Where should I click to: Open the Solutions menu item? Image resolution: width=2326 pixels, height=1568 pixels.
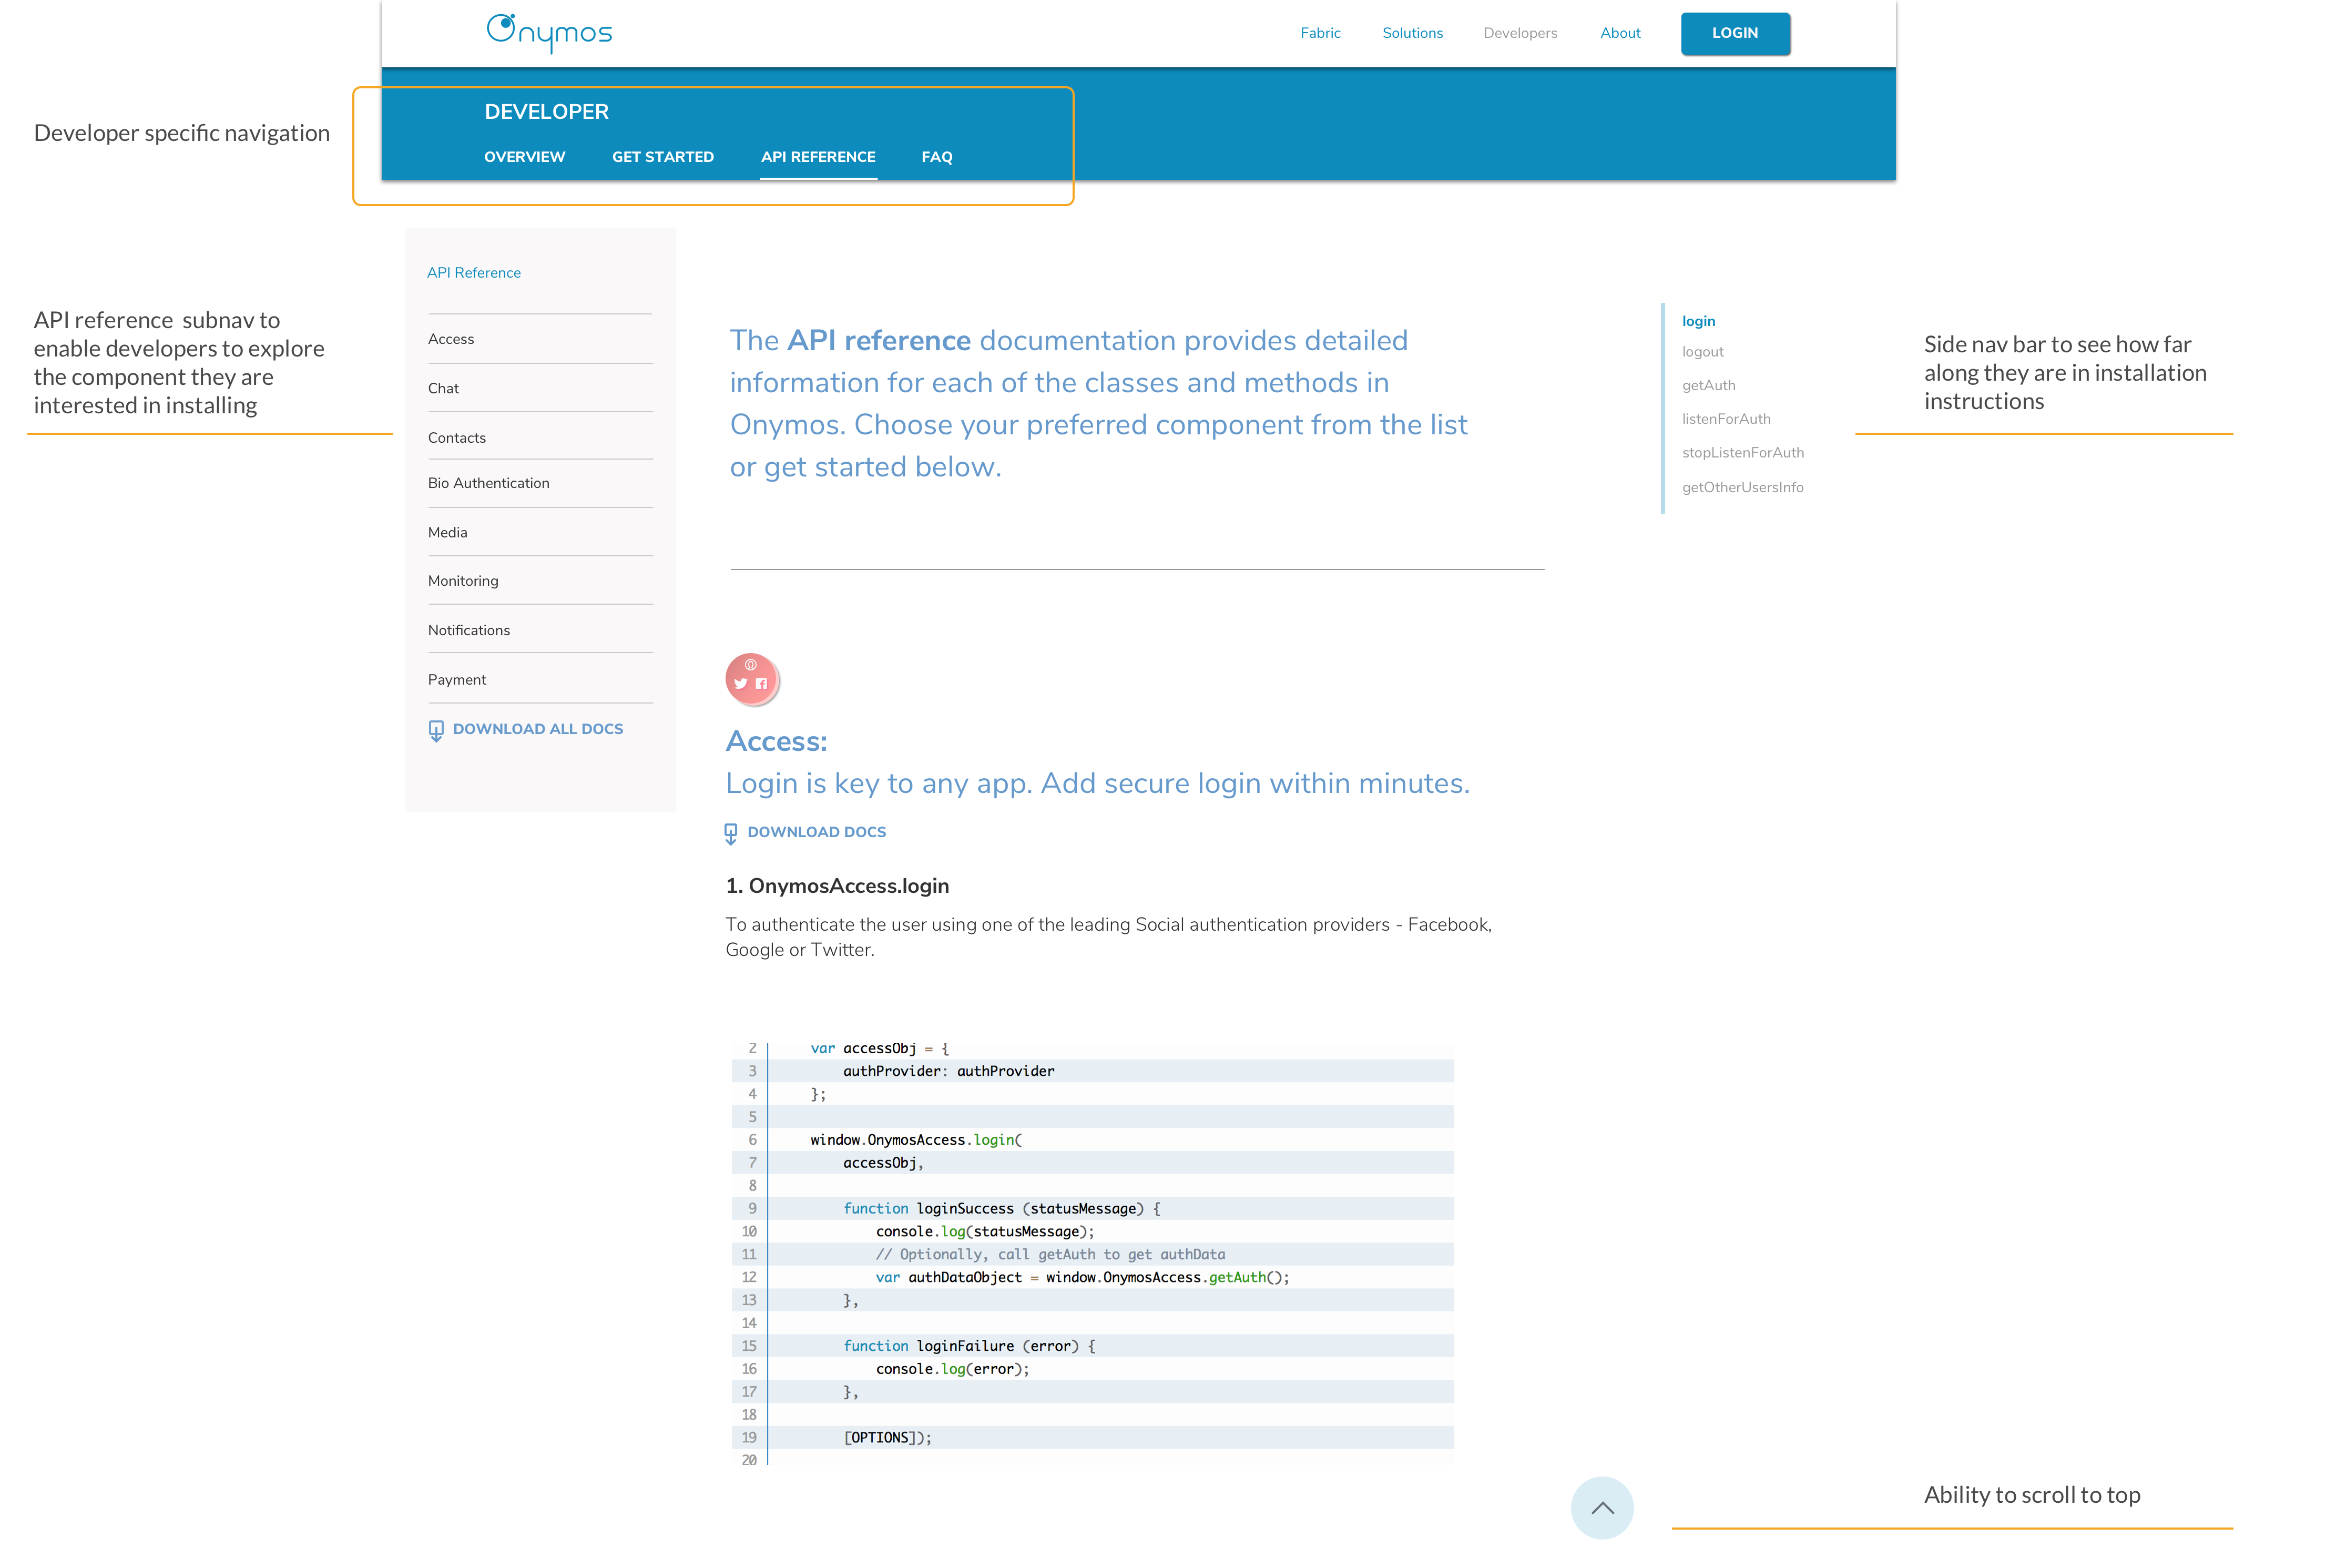click(x=1412, y=33)
